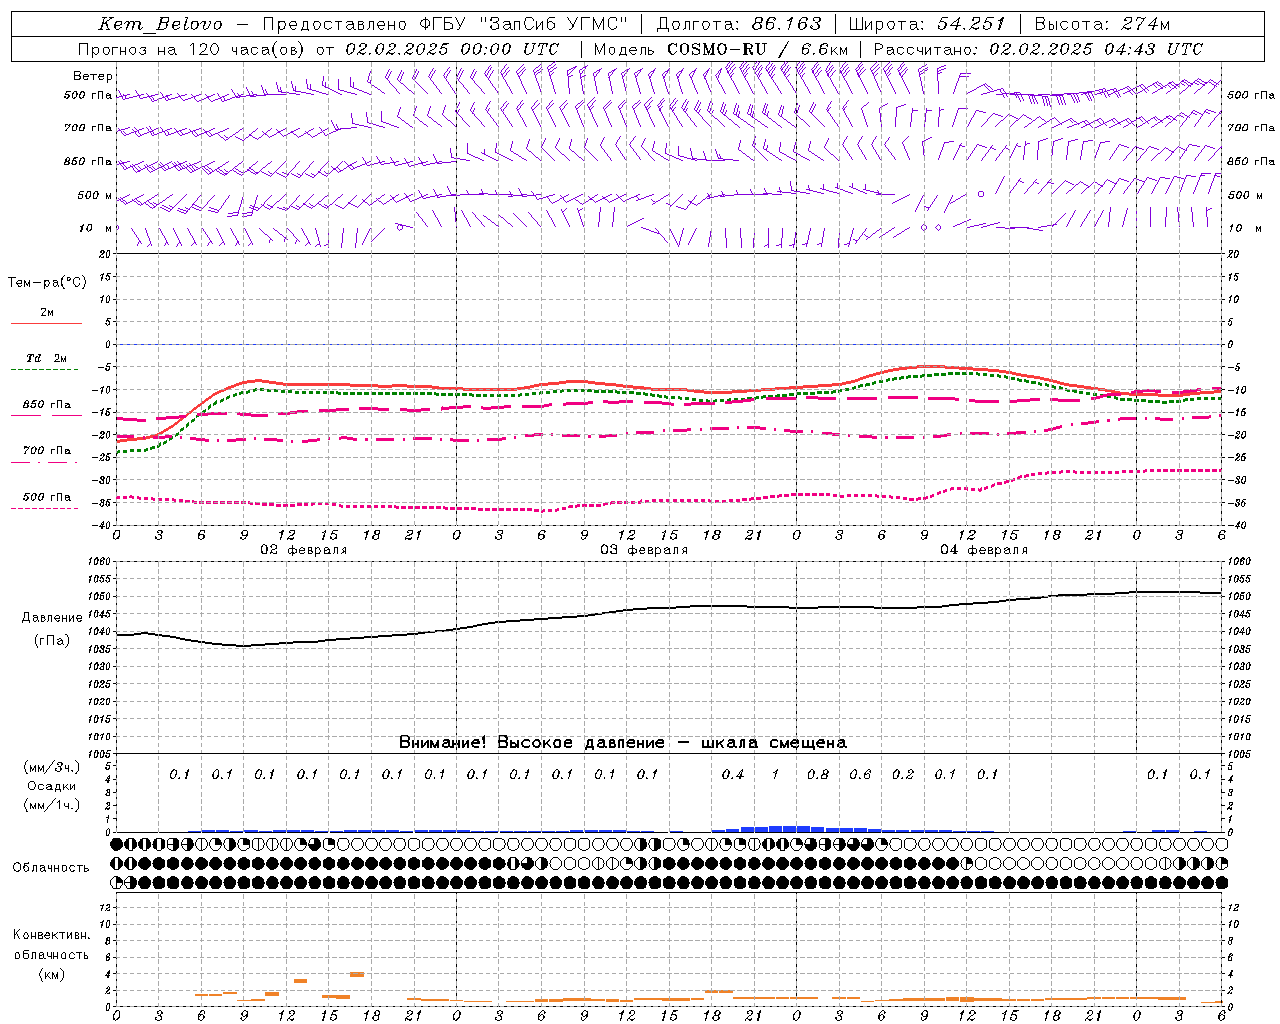The image size is (1280, 1024).
Task: Click the 'Высота: 274м' elevation text
Action: (1102, 24)
